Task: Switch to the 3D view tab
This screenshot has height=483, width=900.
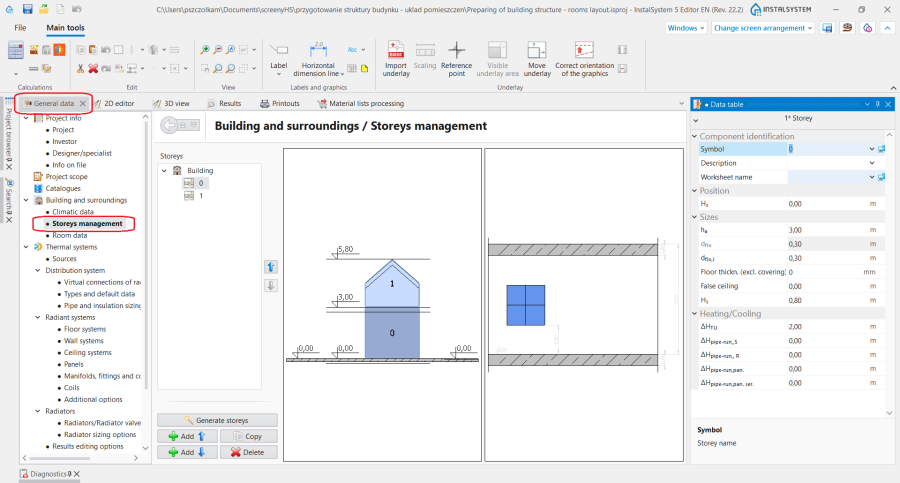Action: [171, 103]
